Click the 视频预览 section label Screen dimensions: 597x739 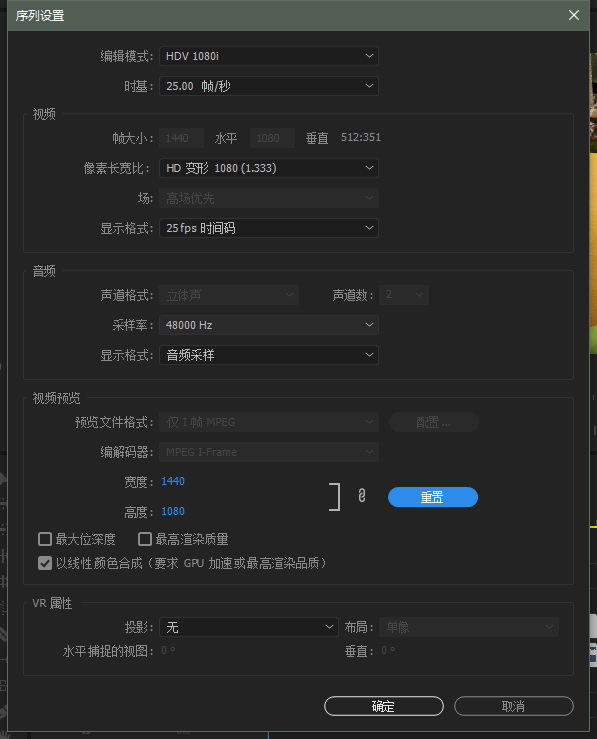(x=56, y=398)
